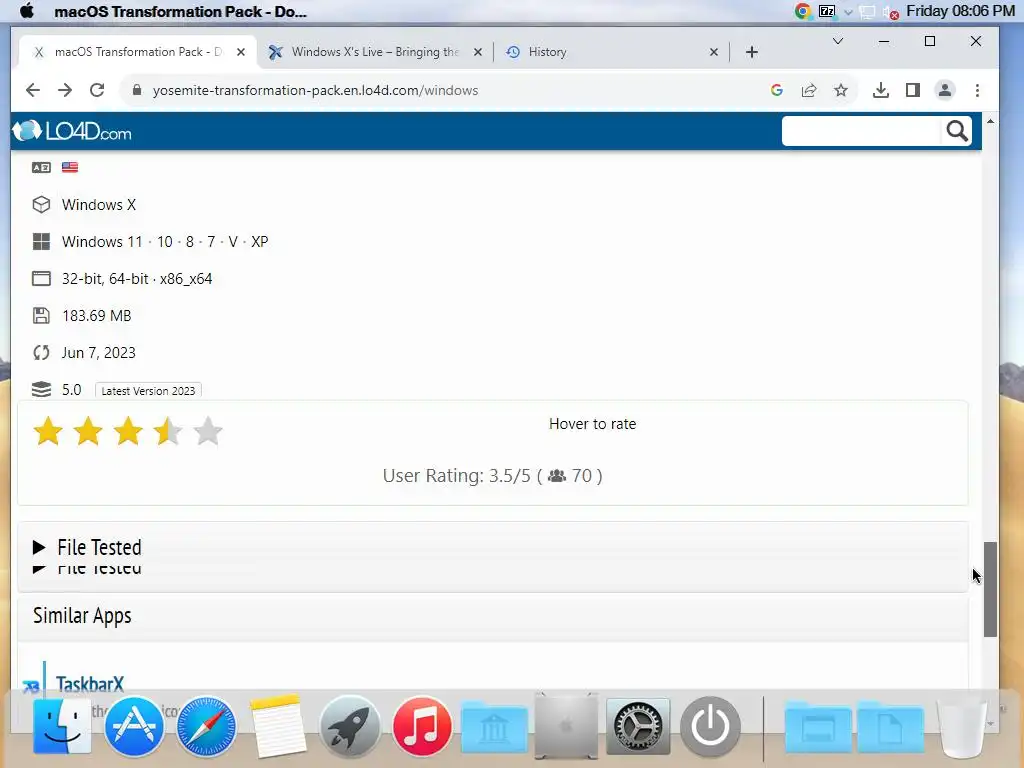Toggle the browser side panel icon

tap(912, 90)
